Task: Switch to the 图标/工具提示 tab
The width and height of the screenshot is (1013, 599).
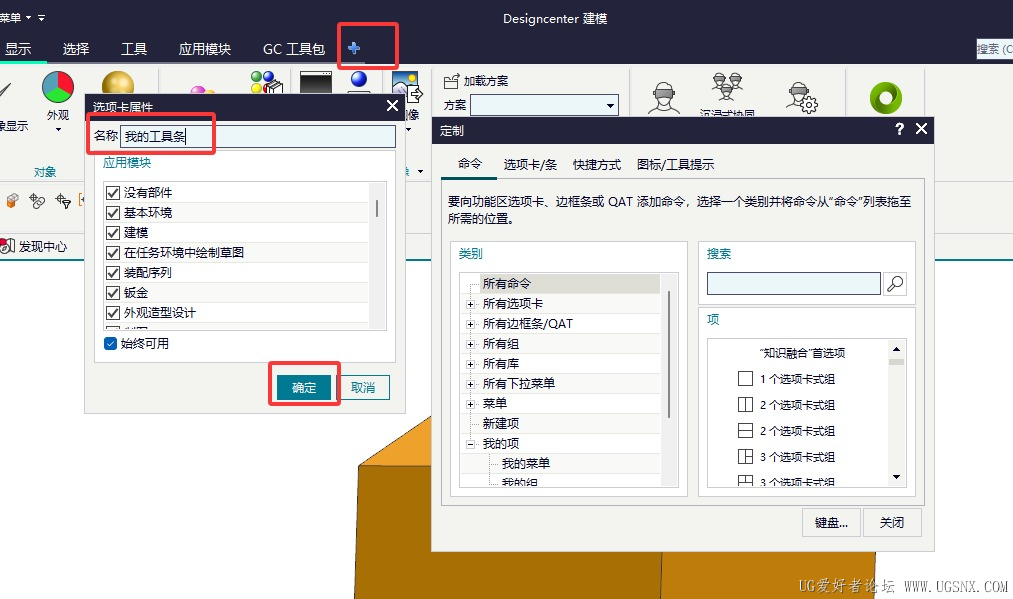Action: pos(675,164)
